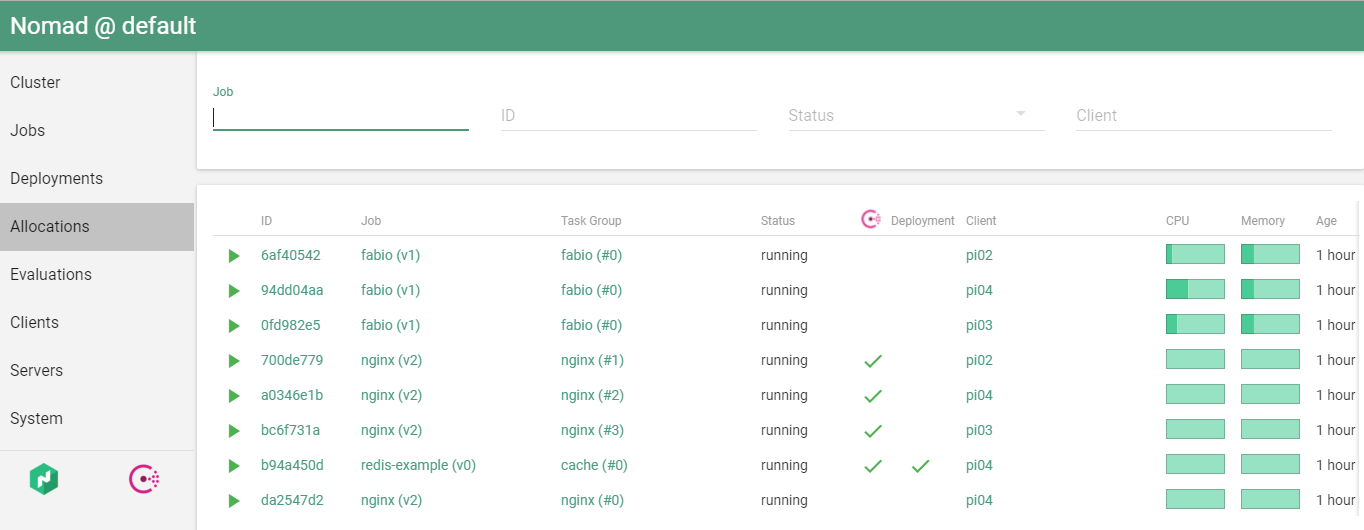Click the Deployment column header
1364x530 pixels.
(923, 221)
